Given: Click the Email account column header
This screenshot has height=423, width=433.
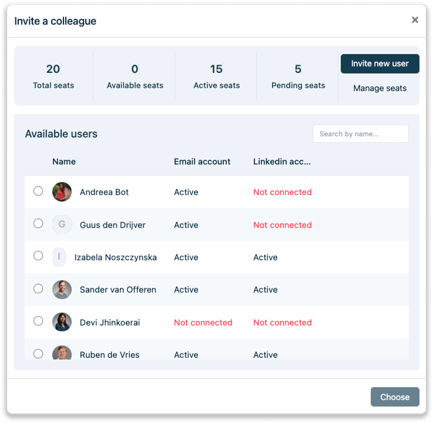Looking at the screenshot, I should coord(202,162).
